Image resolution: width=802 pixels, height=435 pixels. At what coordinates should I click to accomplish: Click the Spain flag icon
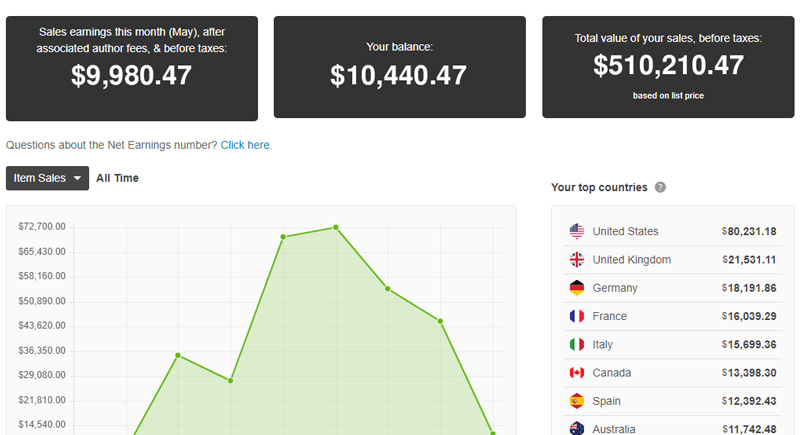click(576, 401)
